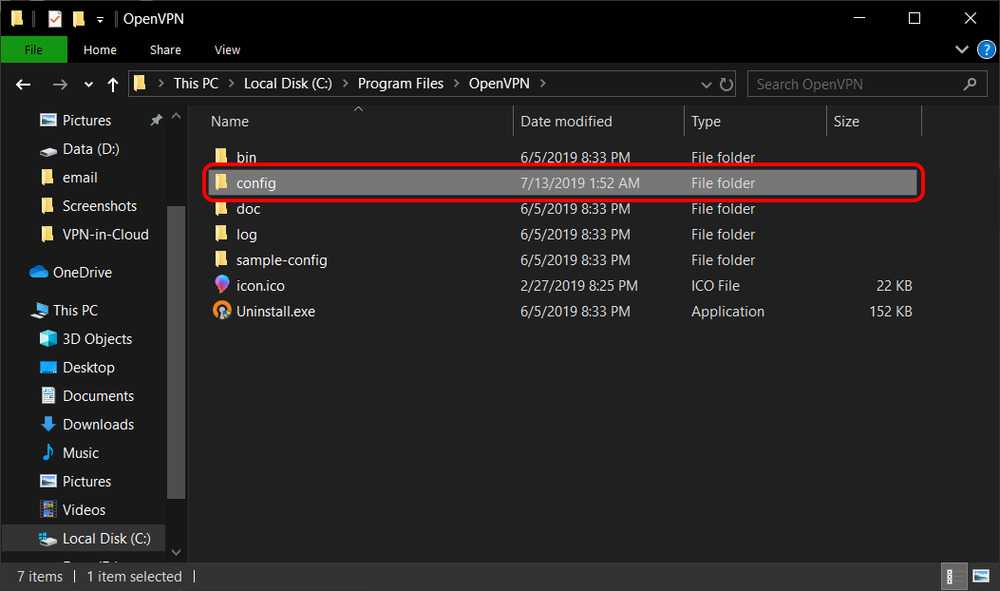Viewport: 1000px width, 591px height.
Task: Click the OneDrive cloud icon in sidebar
Action: tap(39, 272)
